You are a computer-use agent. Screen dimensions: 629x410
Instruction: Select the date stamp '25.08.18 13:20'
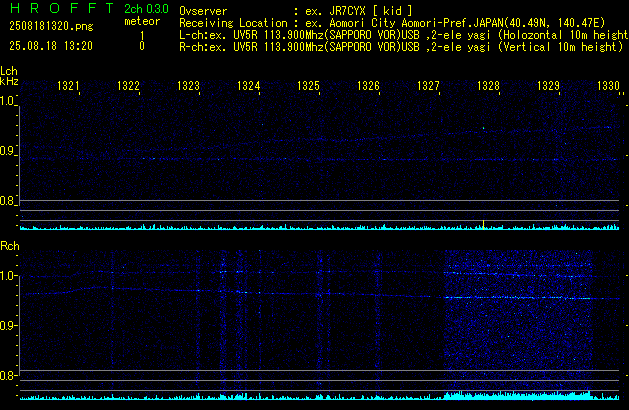pos(51,46)
